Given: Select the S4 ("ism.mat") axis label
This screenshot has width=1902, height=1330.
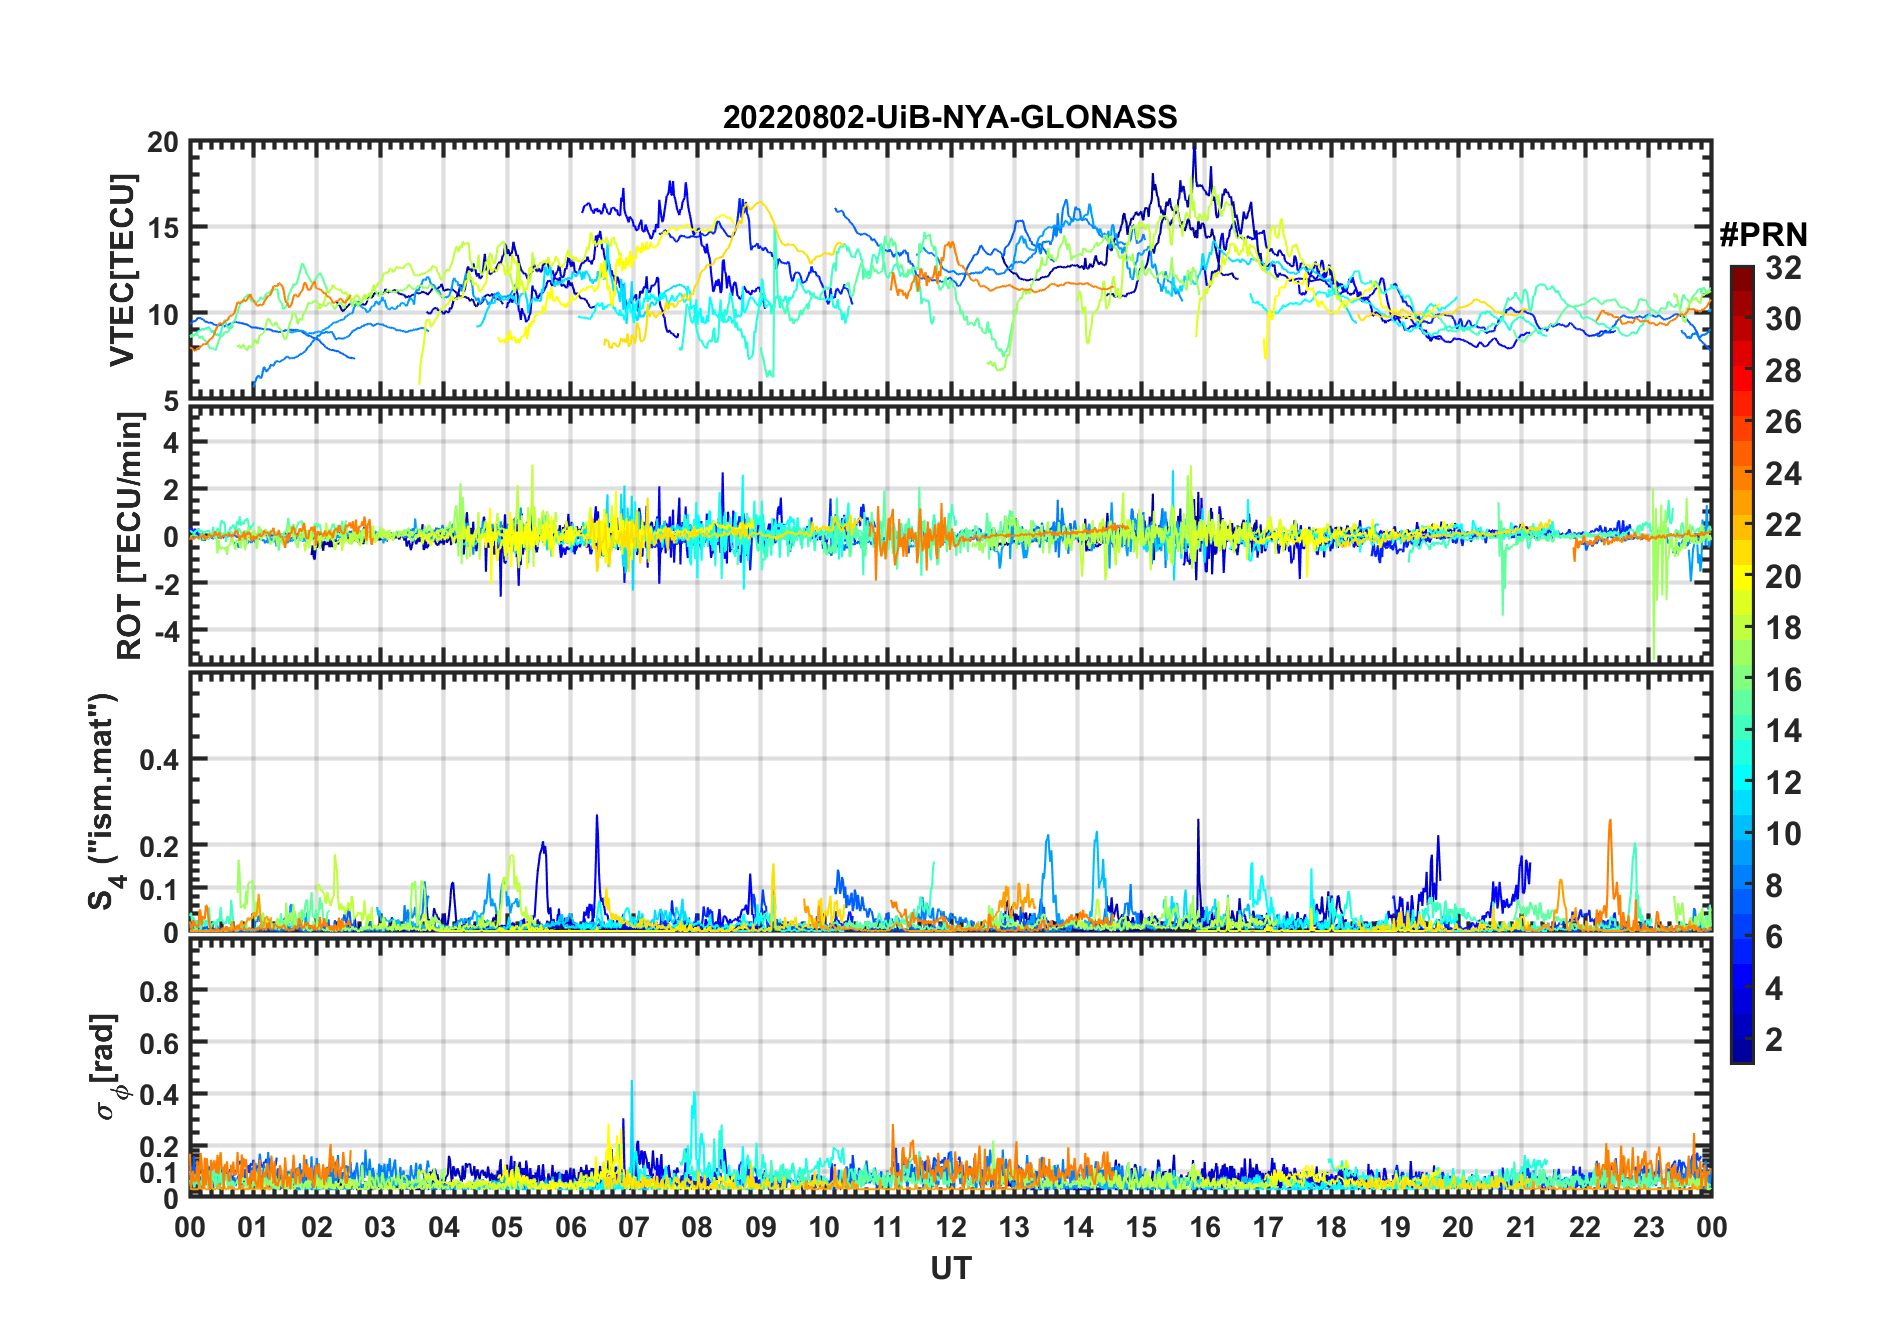Looking at the screenshot, I should (103, 802).
